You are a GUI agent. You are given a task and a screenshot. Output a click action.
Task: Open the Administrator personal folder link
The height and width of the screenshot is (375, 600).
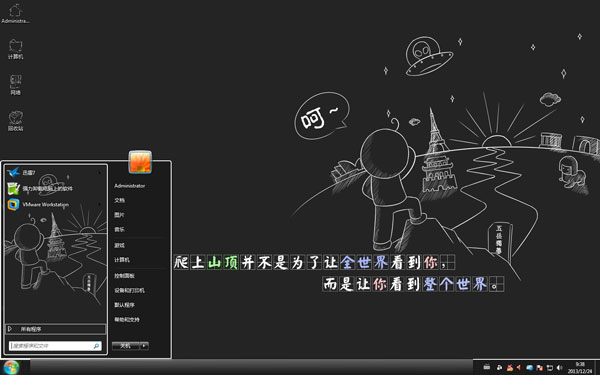pos(130,186)
